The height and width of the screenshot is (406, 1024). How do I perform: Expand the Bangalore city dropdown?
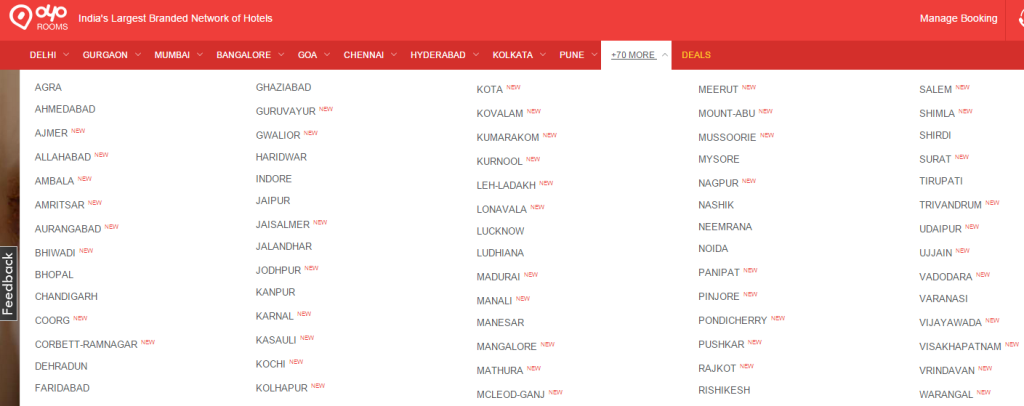tap(250, 55)
